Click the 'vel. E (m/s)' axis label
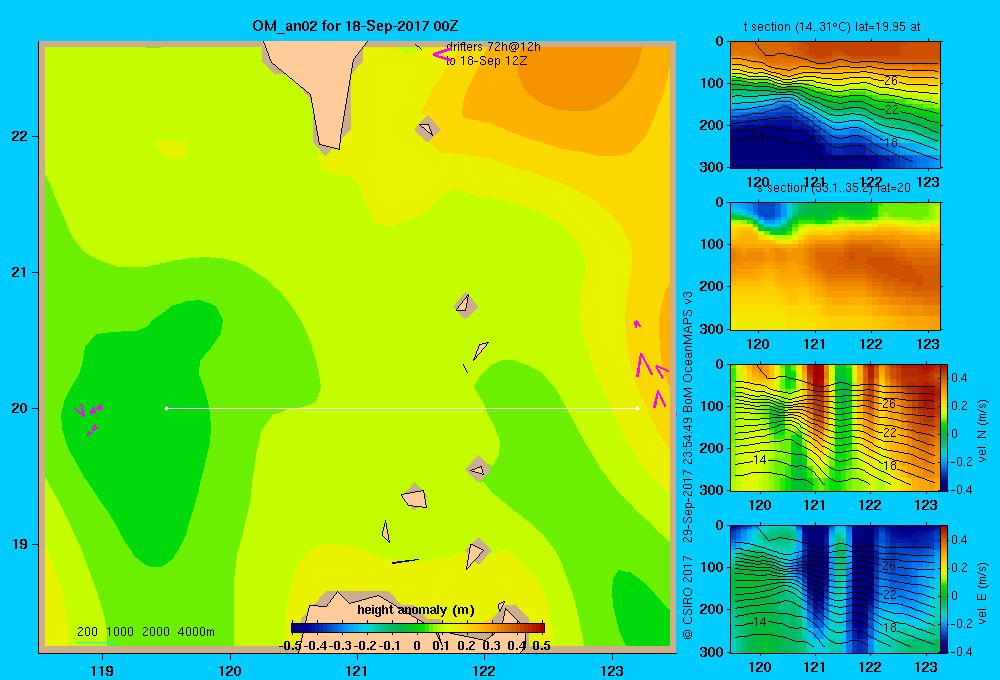The width and height of the screenshot is (1000, 680). (x=983, y=593)
